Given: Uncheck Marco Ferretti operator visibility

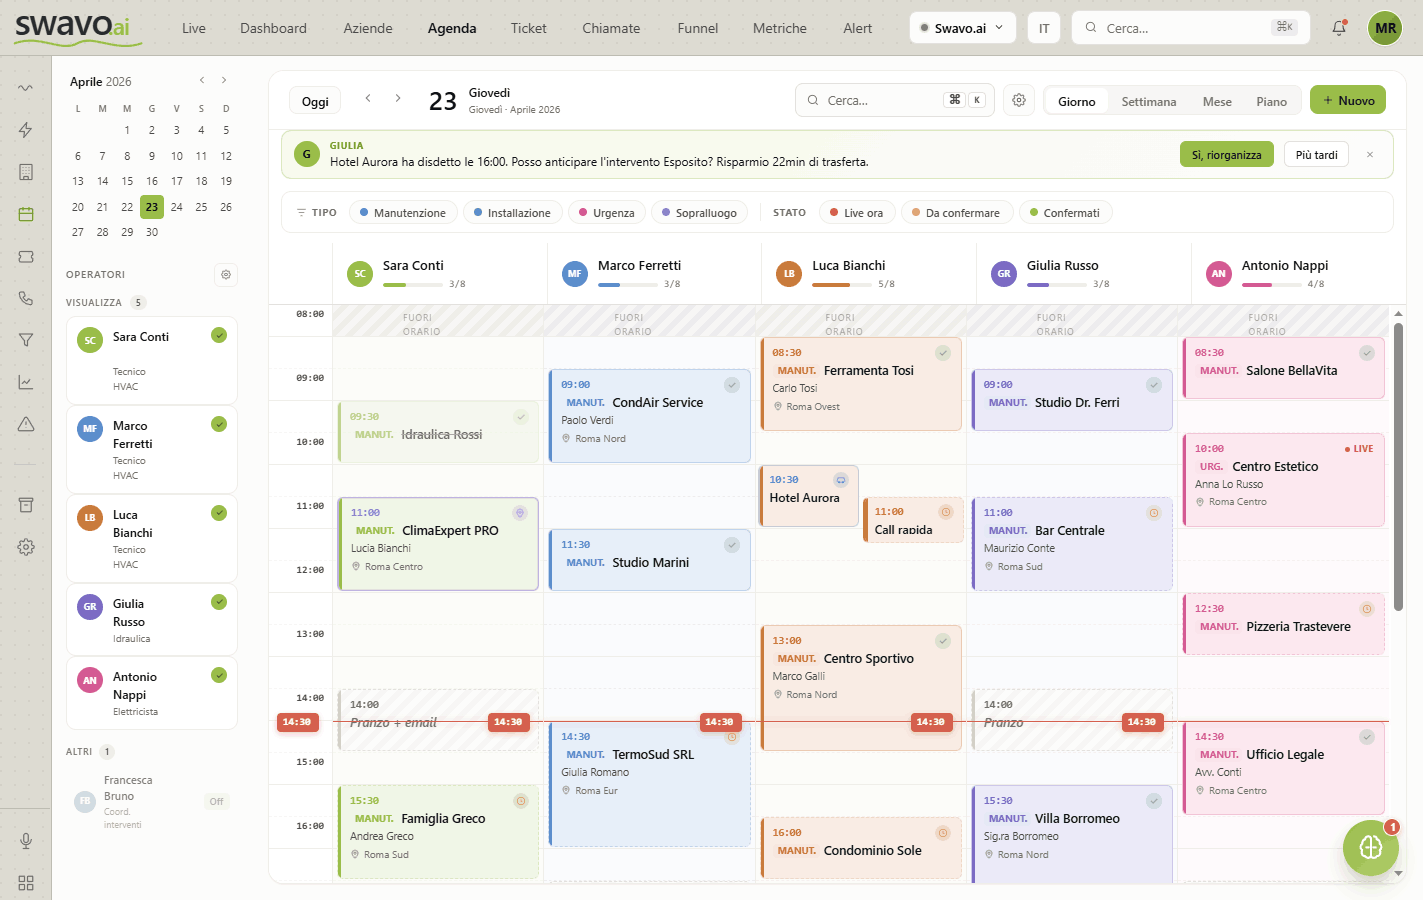Looking at the screenshot, I should 219,424.
